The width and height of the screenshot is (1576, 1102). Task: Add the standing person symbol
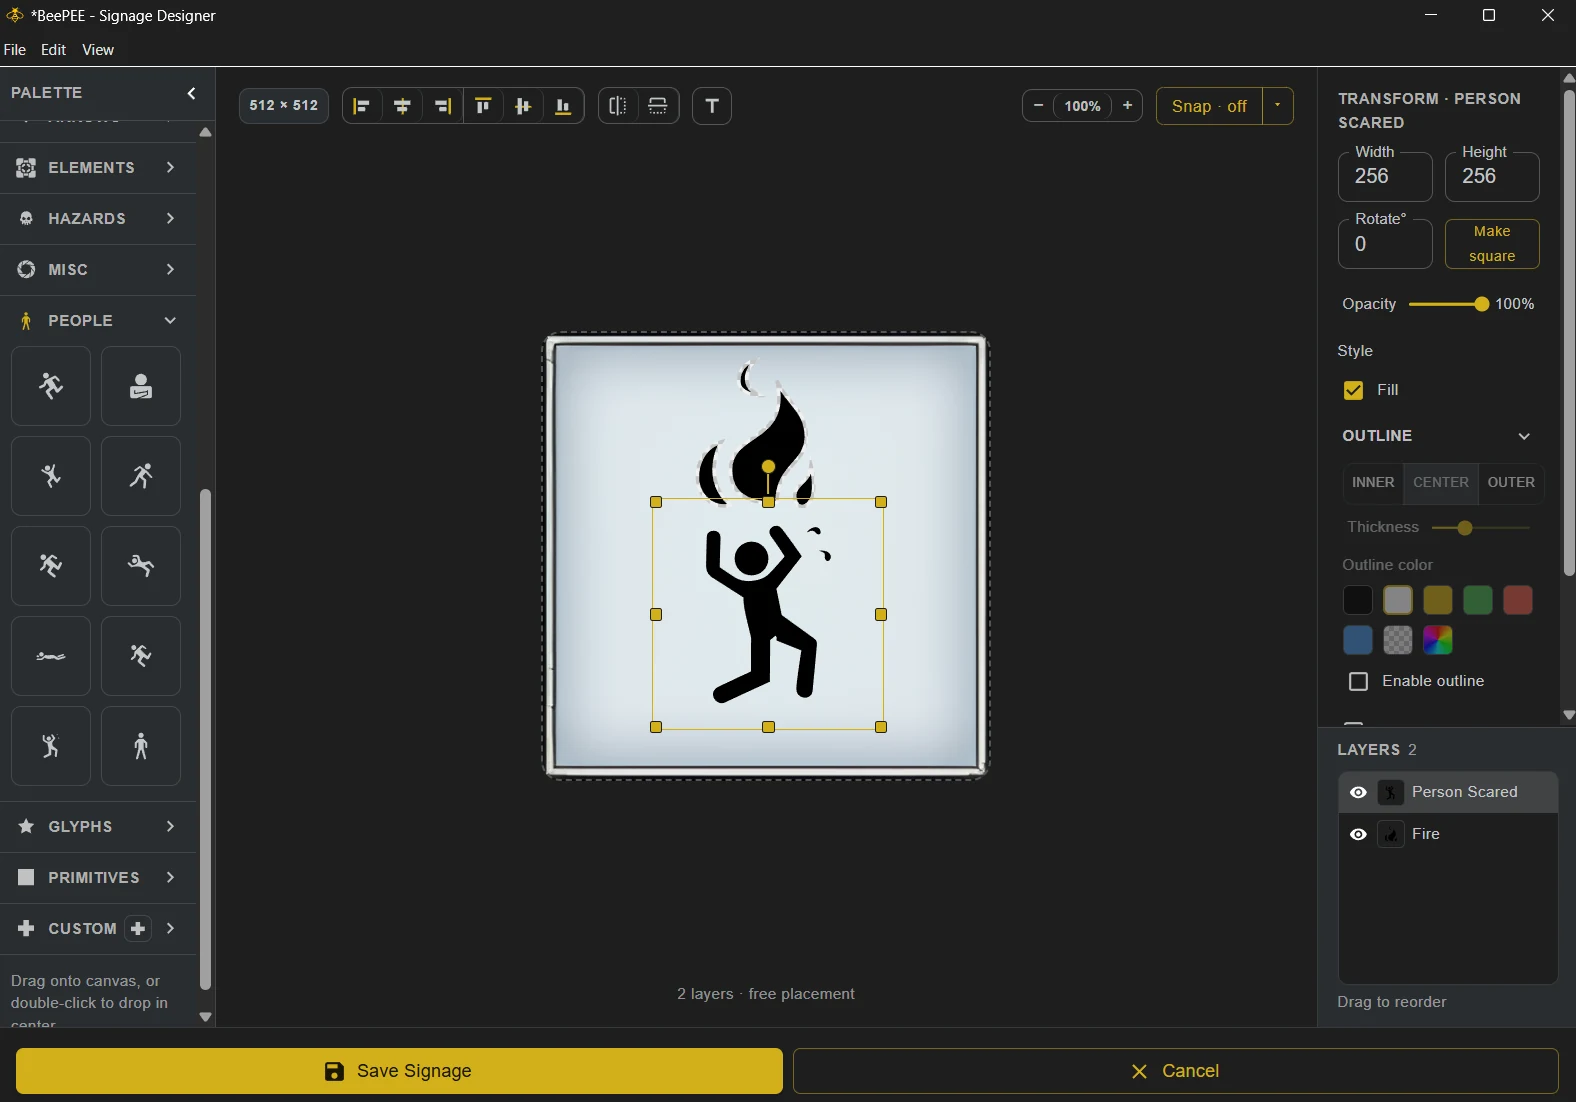pos(141,746)
